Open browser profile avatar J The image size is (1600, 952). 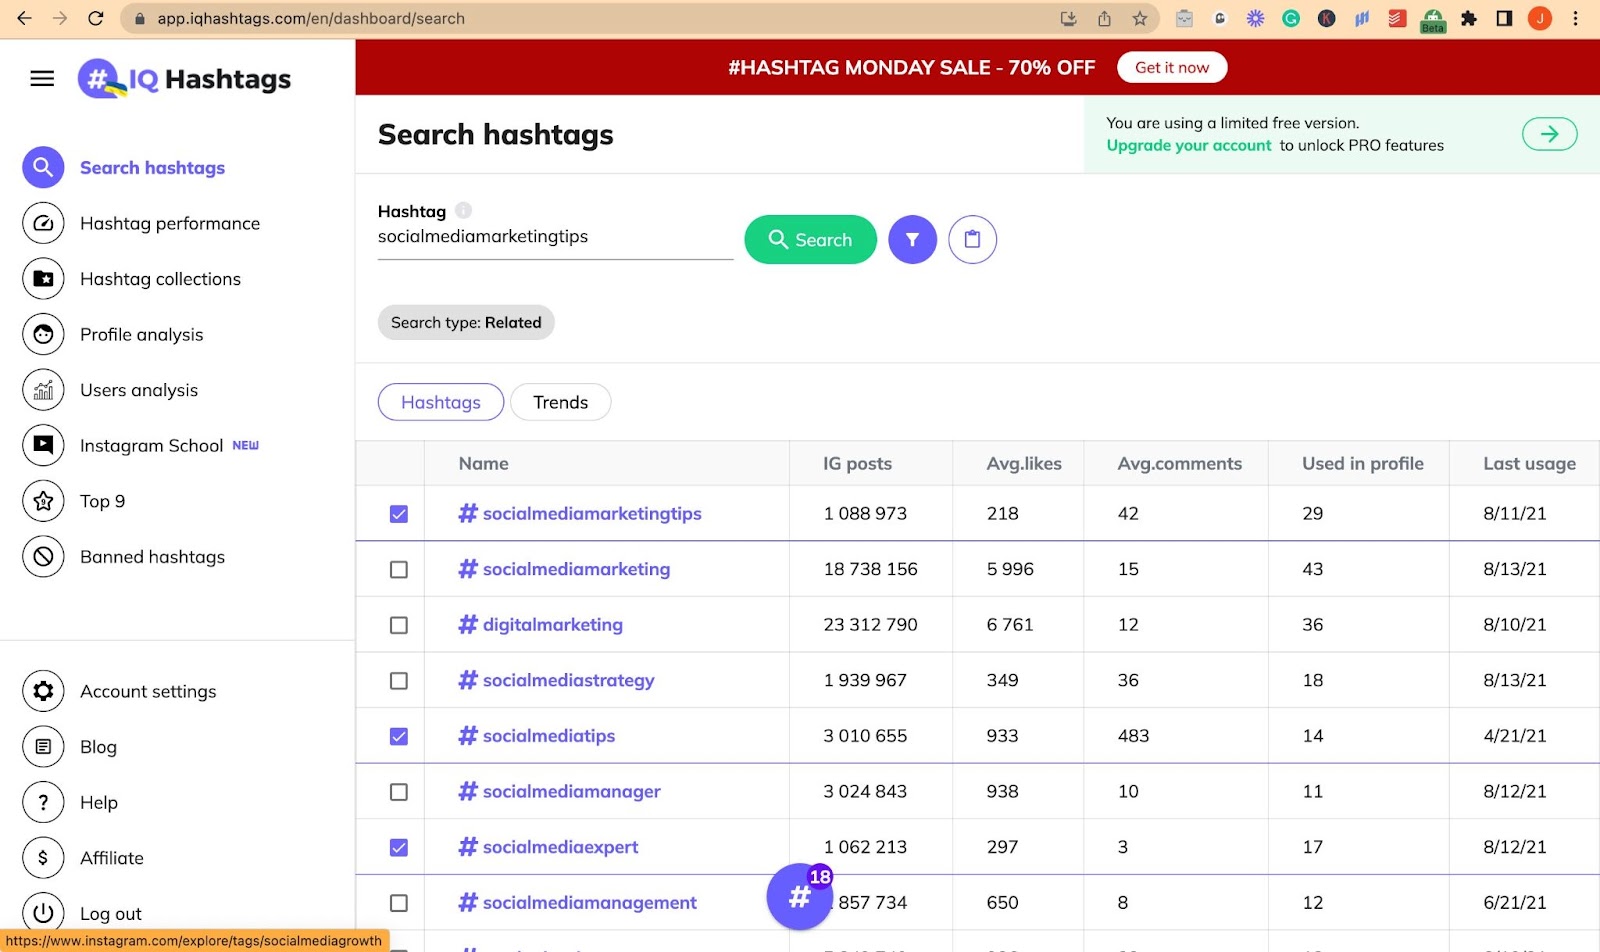[x=1540, y=18]
